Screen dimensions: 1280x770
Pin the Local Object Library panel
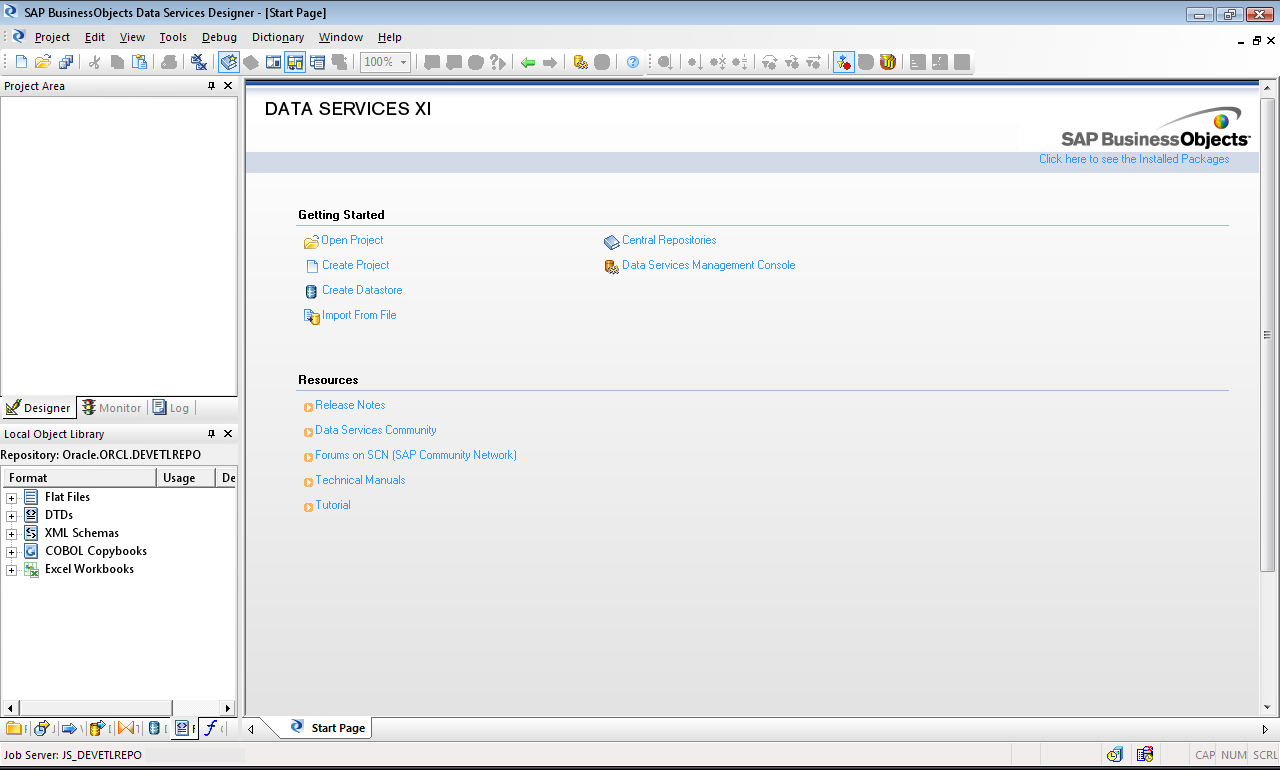[x=211, y=434]
